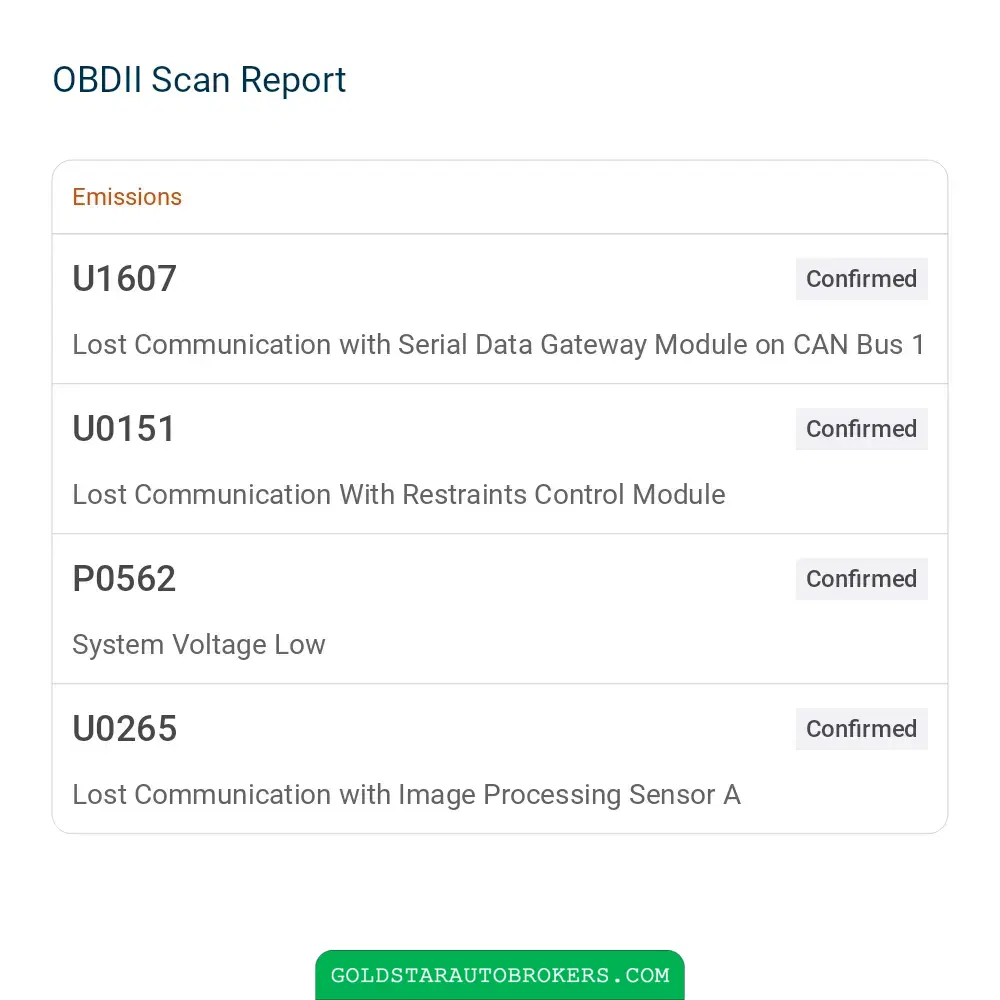Click the word OBDII in the heading
This screenshot has width=1000, height=1000.
pyautogui.click(x=97, y=80)
